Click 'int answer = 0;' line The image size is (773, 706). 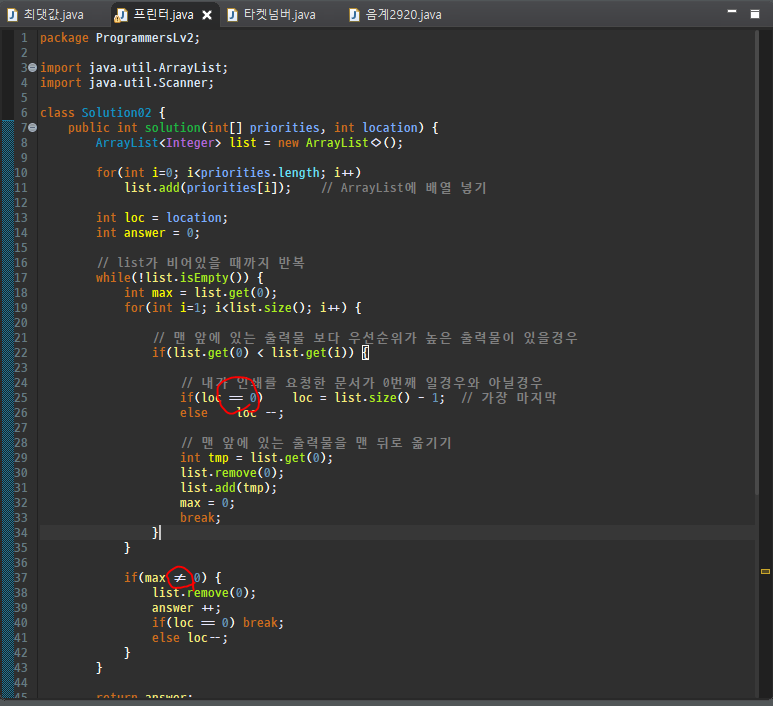tap(148, 233)
